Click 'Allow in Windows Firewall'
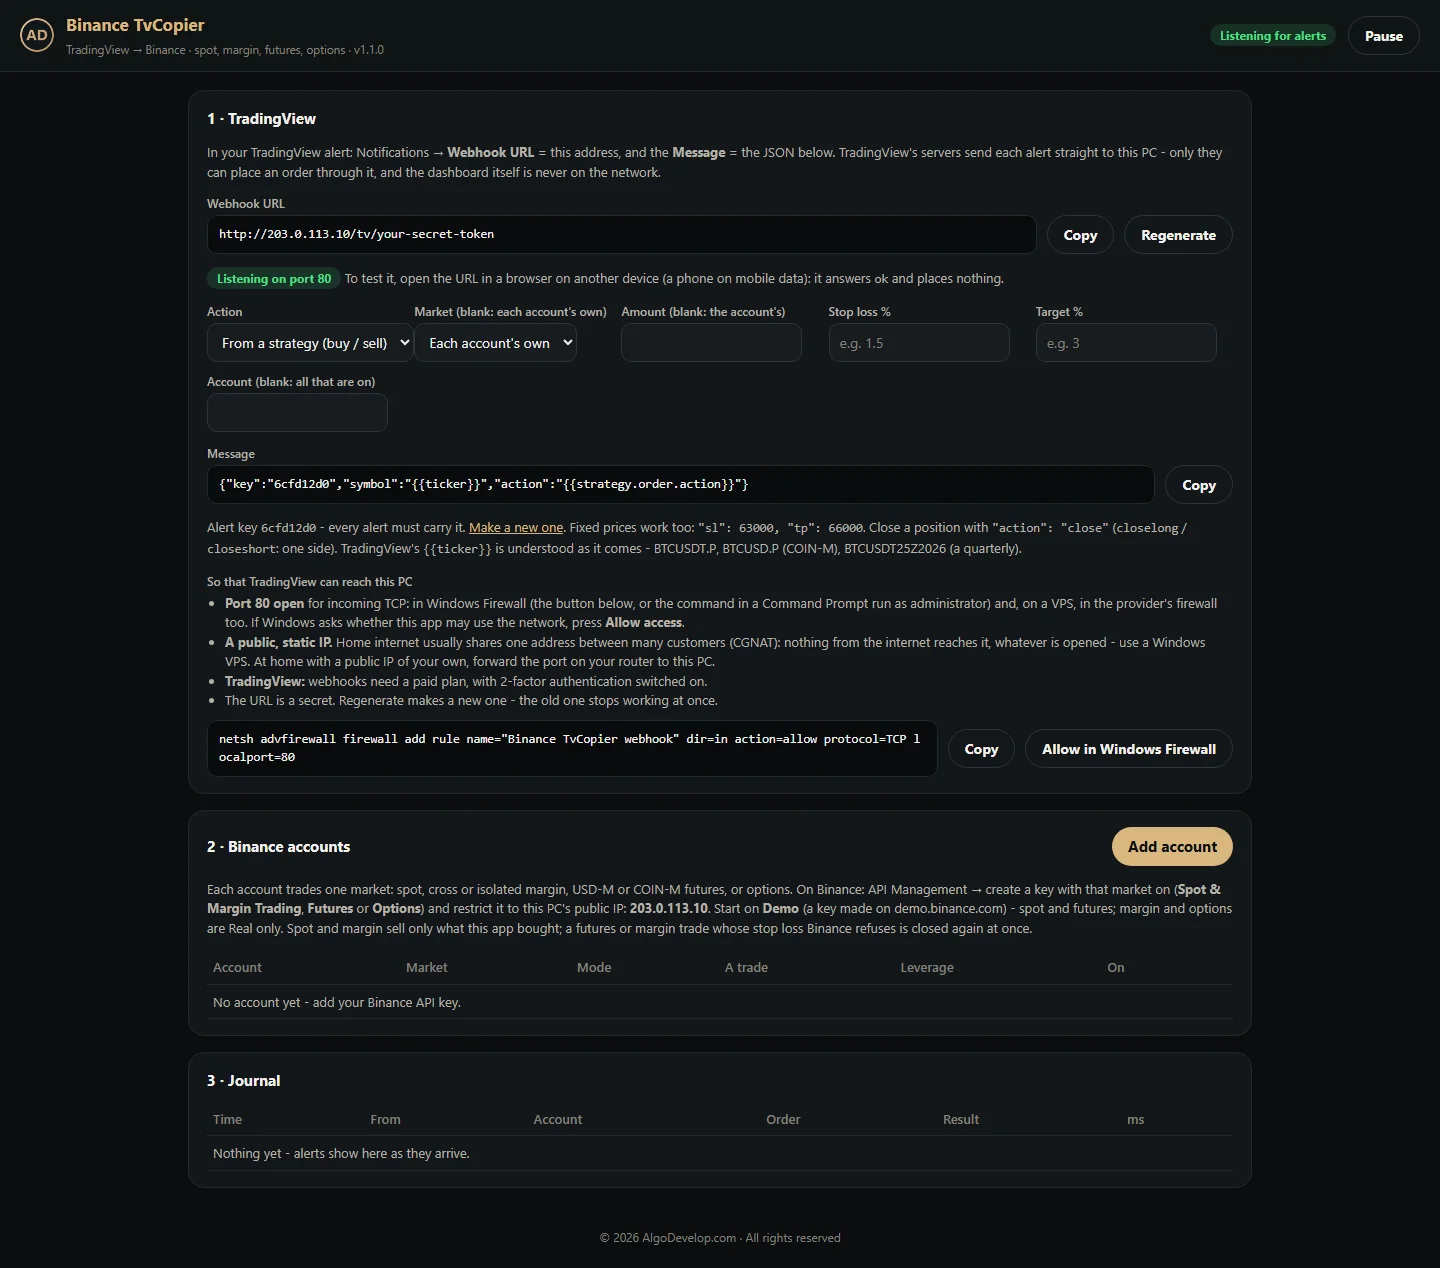1440x1268 pixels. pos(1129,749)
